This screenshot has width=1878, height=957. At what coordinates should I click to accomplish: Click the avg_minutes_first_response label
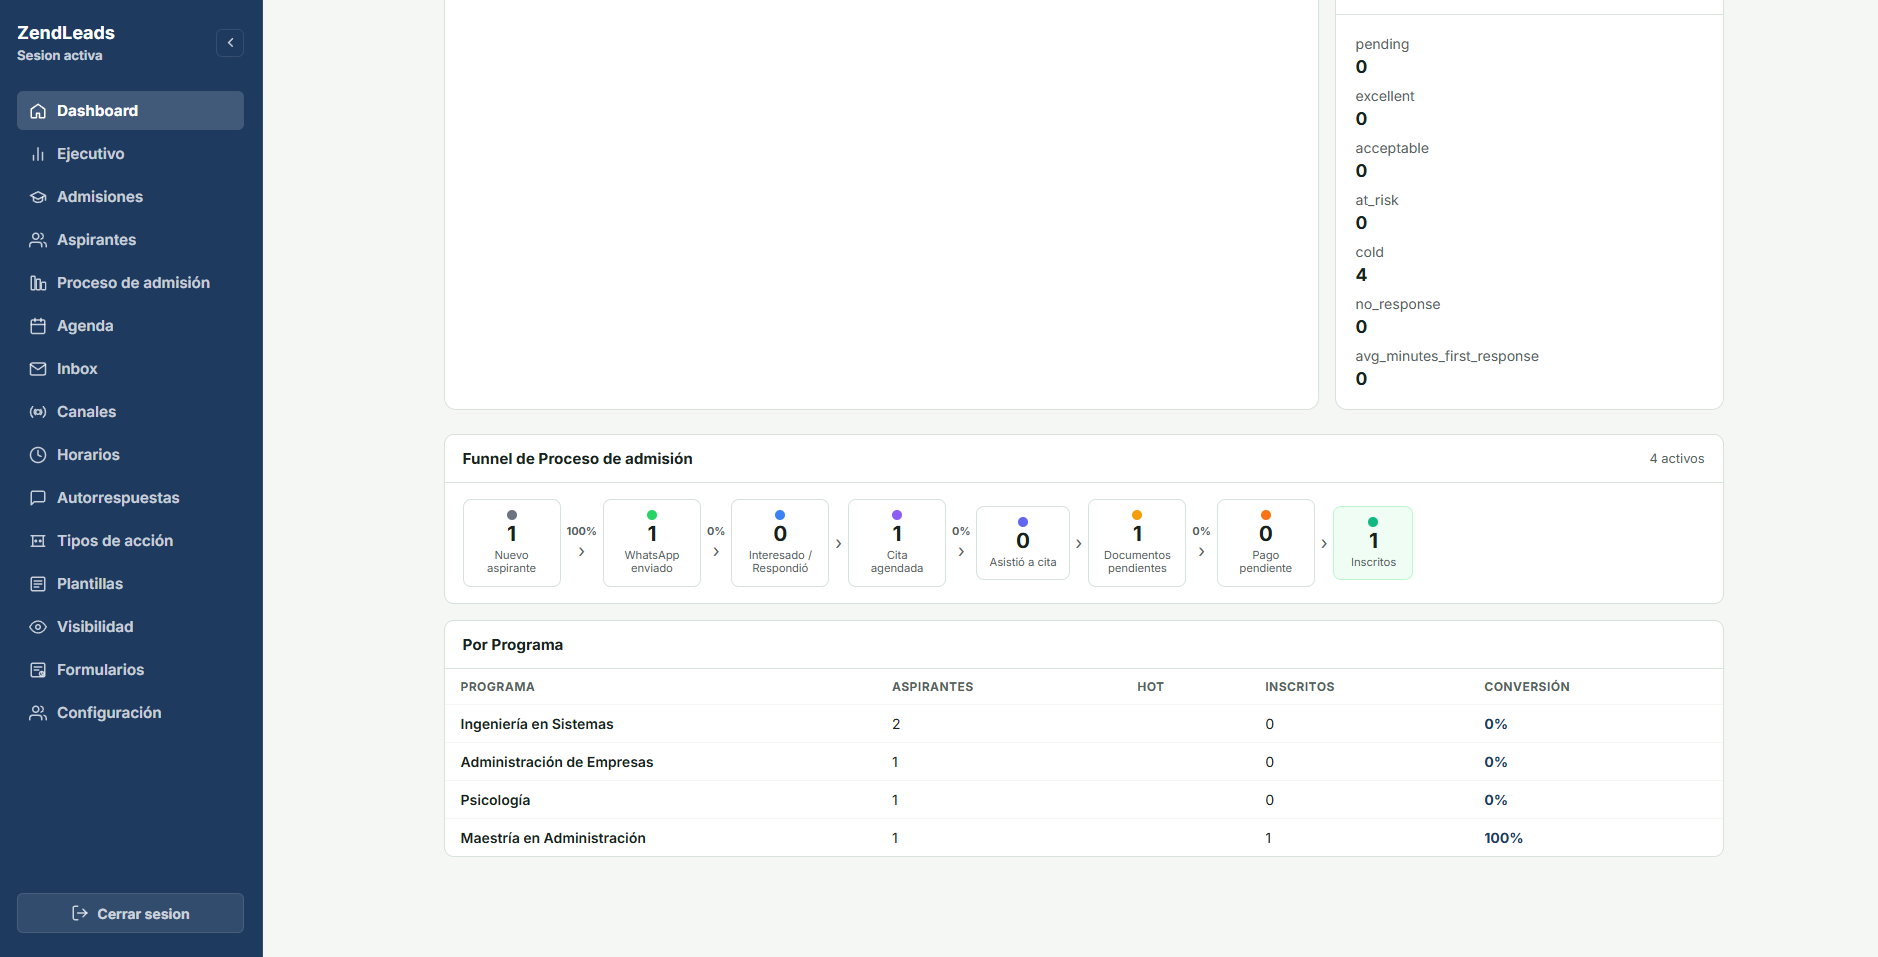point(1447,357)
